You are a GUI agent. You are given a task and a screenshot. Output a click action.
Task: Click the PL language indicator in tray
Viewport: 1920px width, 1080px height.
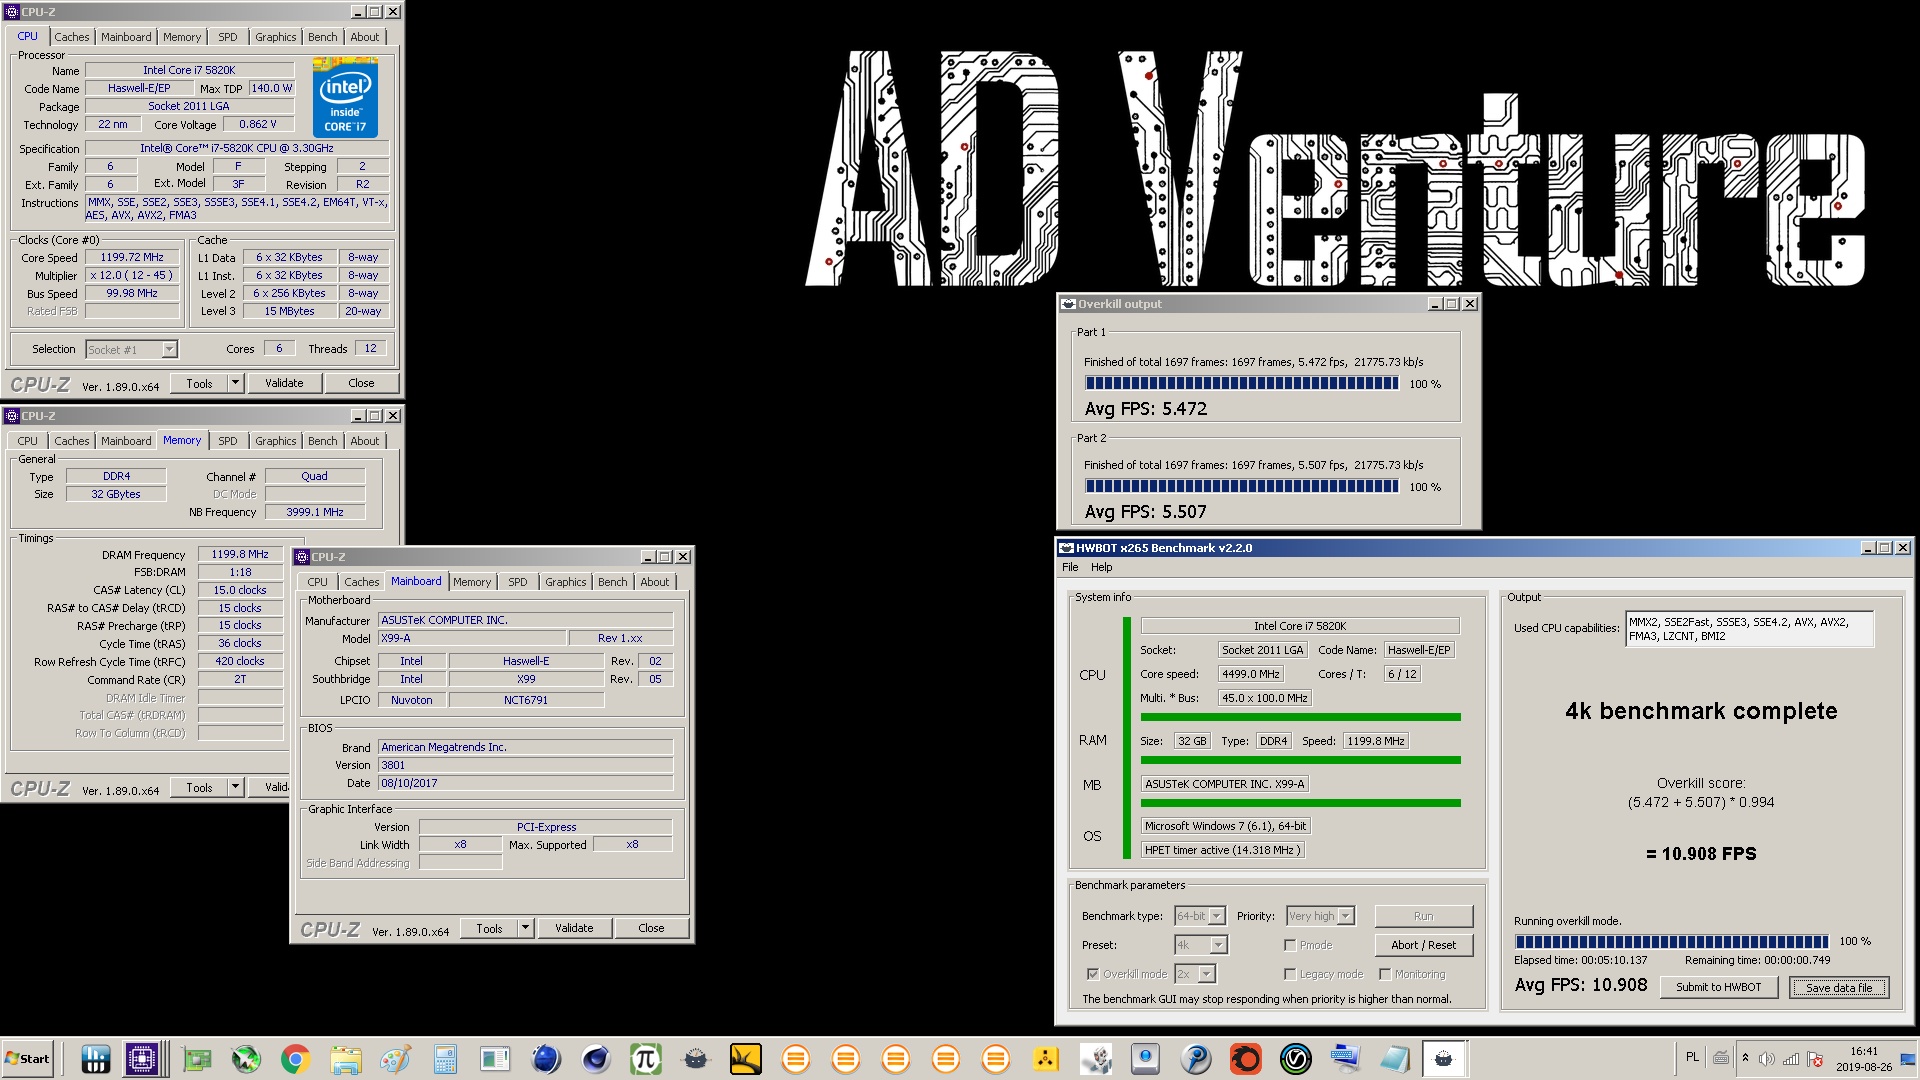(x=1692, y=1057)
